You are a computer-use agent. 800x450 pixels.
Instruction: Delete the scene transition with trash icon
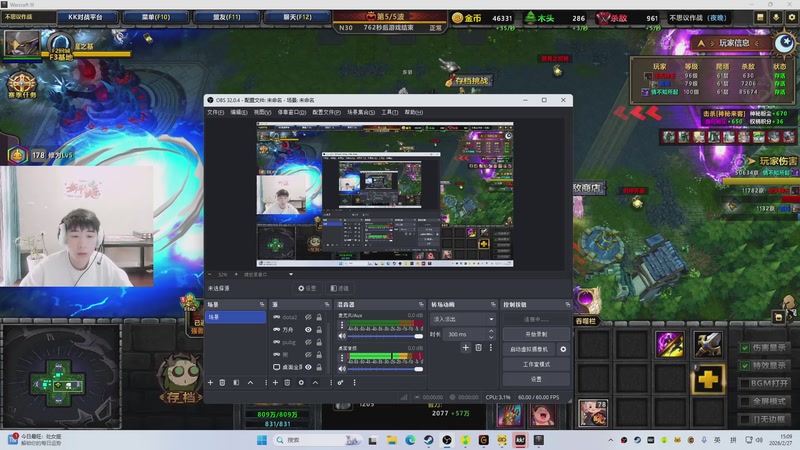(479, 347)
